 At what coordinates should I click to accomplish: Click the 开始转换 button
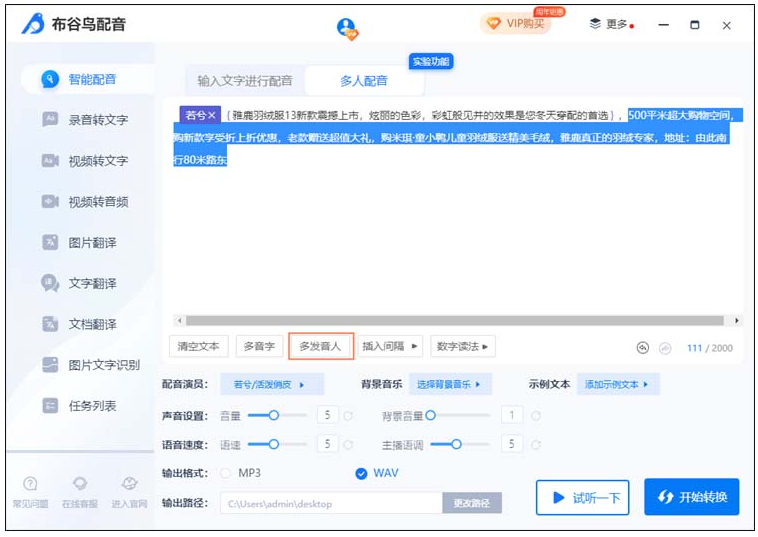(x=691, y=497)
